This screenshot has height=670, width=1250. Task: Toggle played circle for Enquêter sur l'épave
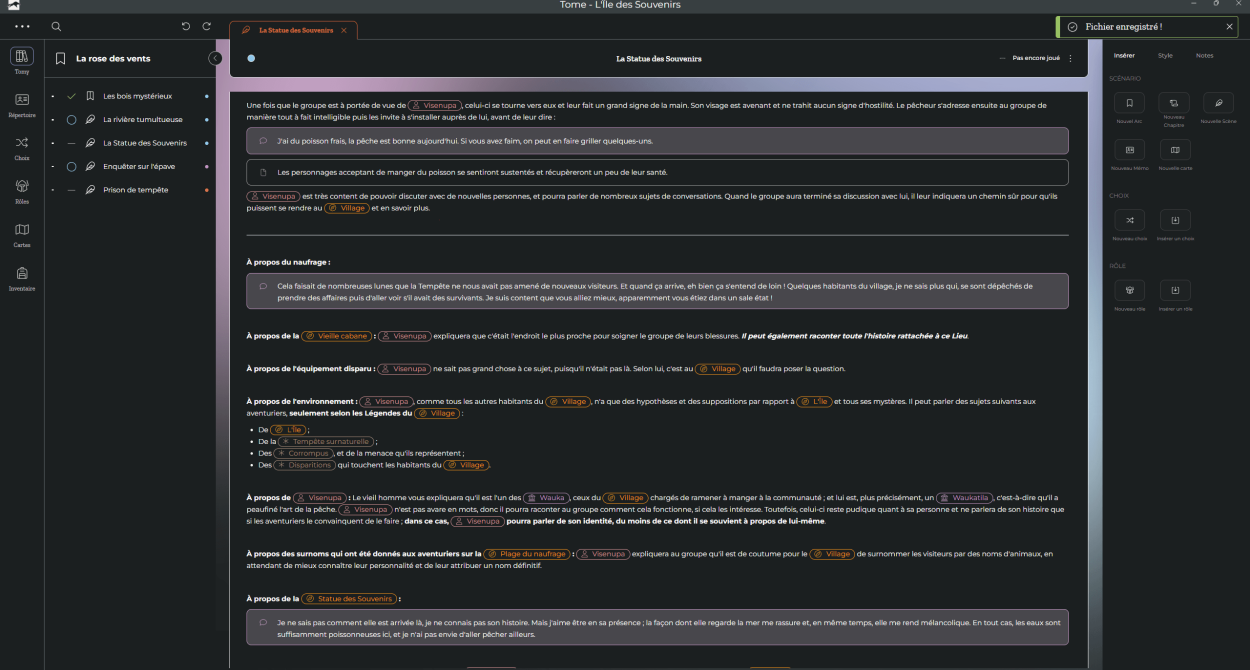tap(71, 167)
